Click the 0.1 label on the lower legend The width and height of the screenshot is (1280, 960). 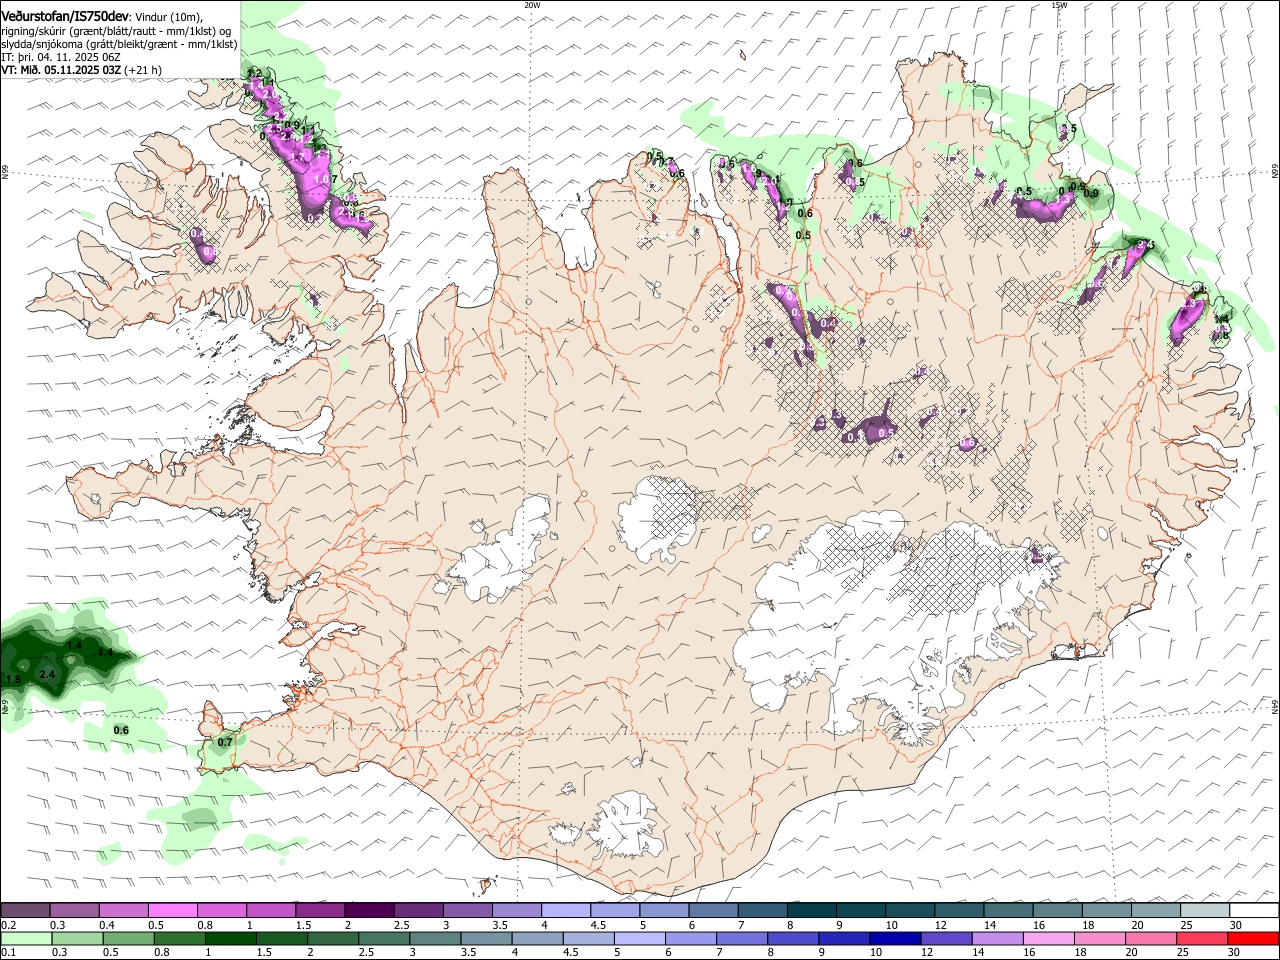coord(9,953)
